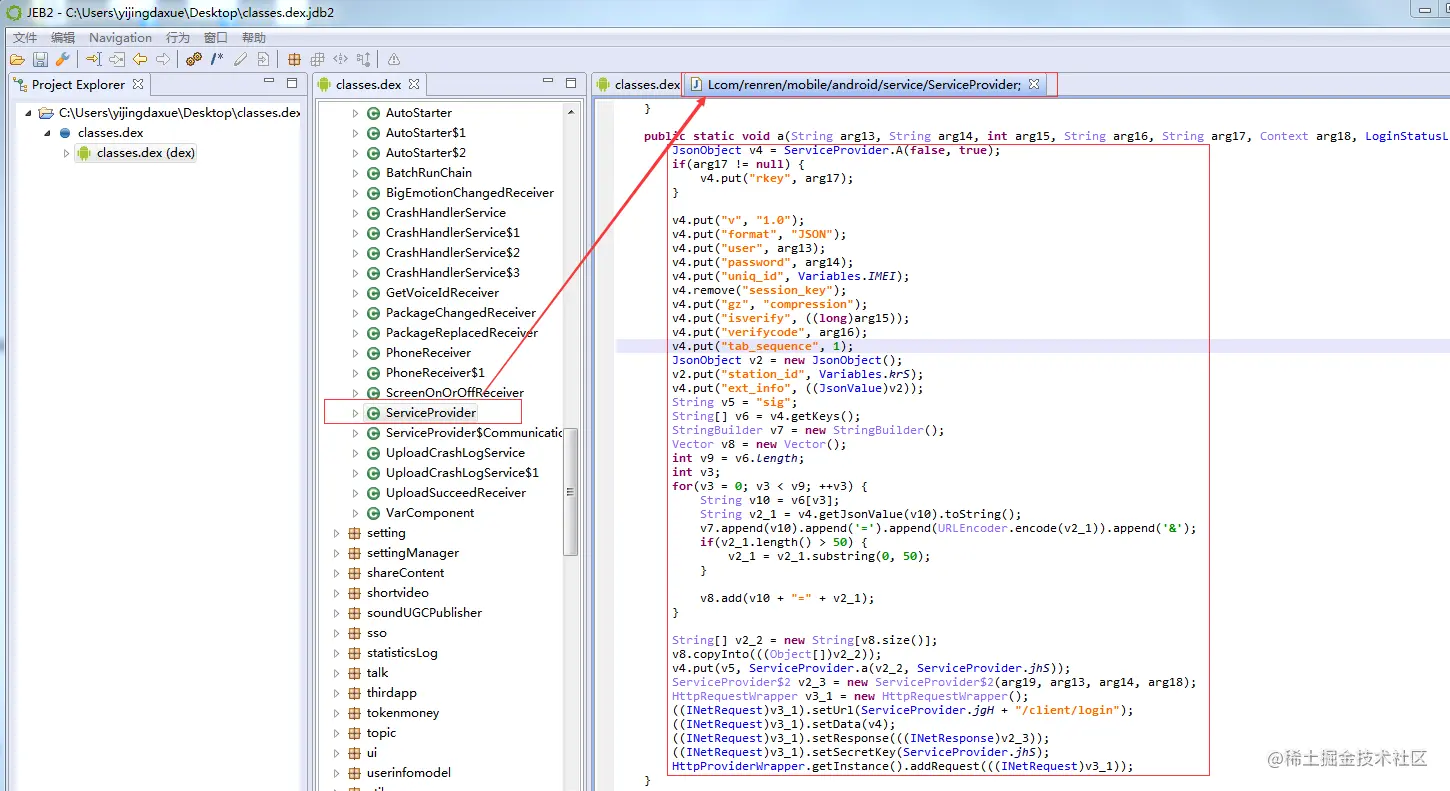Click the Forward arrow icon
1450x791 pixels.
[163, 60]
